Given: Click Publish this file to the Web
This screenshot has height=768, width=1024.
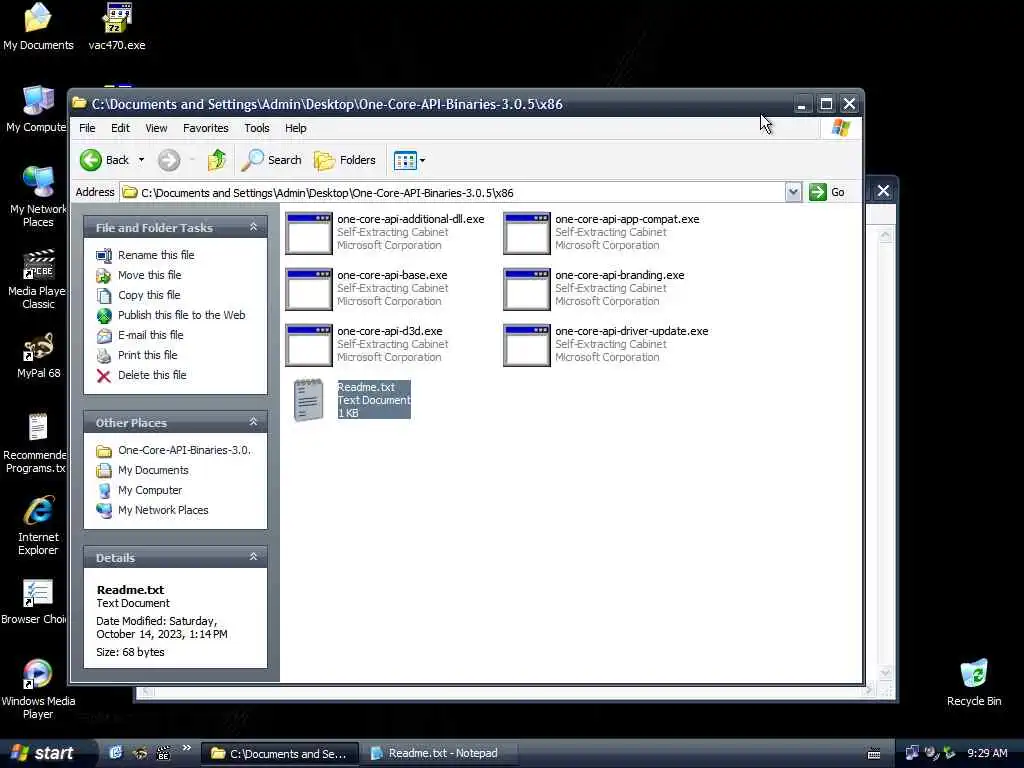Looking at the screenshot, I should coord(170,315).
